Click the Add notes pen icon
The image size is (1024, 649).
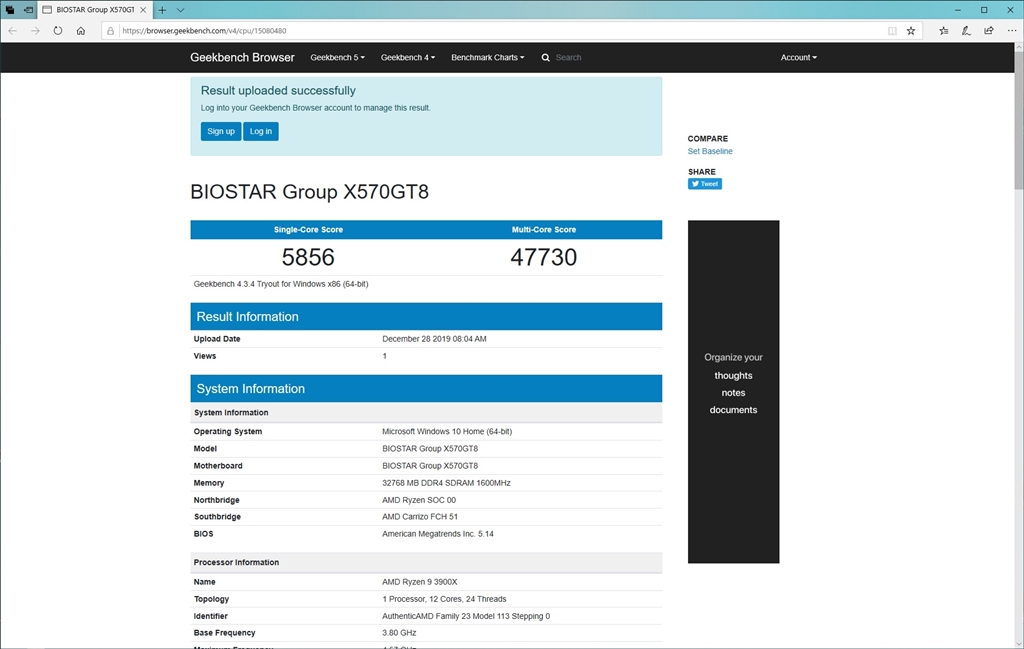(967, 31)
